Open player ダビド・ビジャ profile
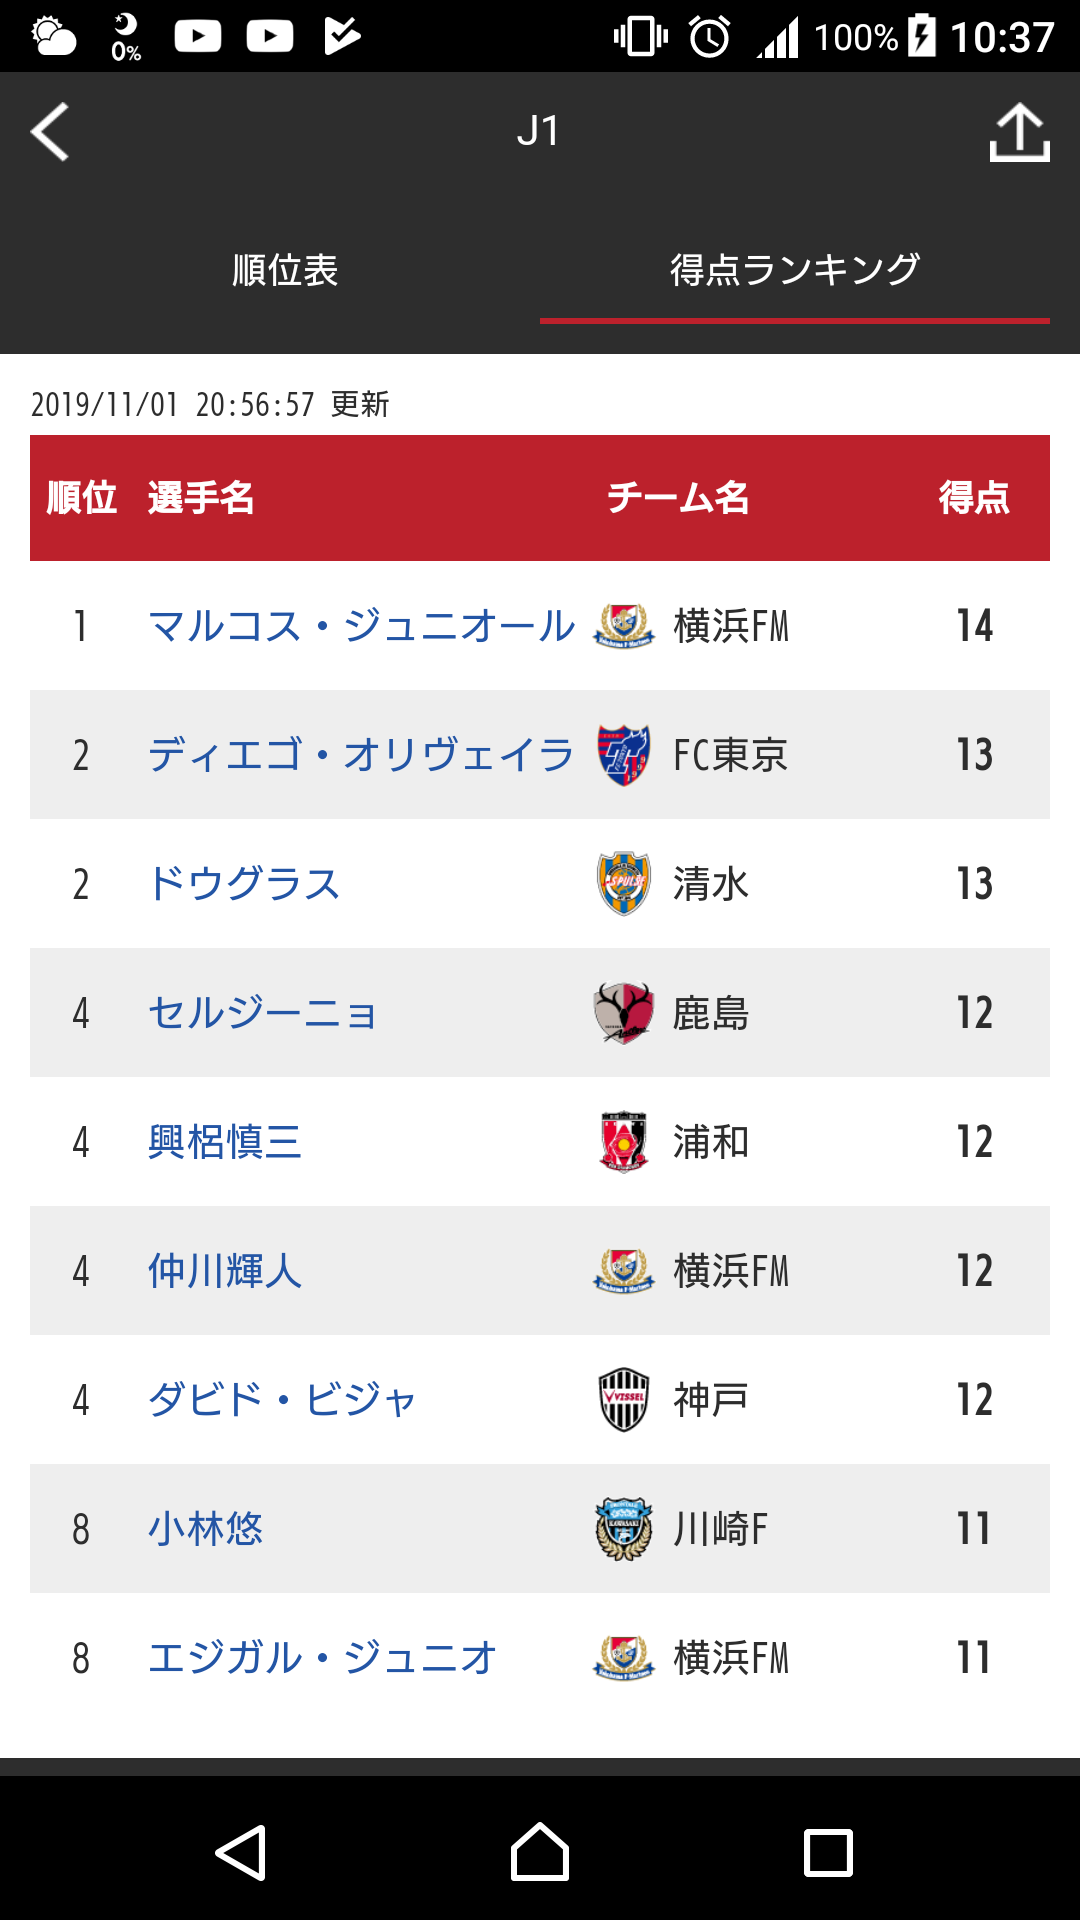The width and height of the screenshot is (1080, 1920). 282,1400
